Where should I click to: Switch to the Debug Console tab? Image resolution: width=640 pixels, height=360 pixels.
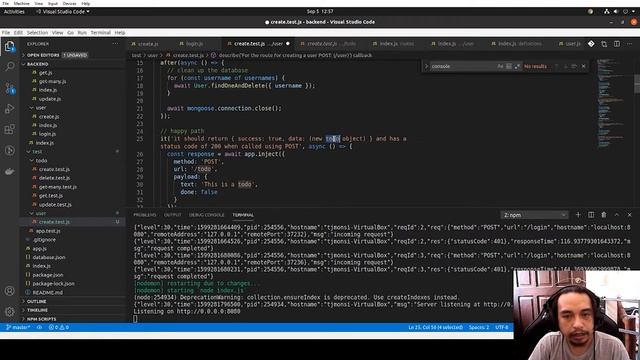(206, 215)
